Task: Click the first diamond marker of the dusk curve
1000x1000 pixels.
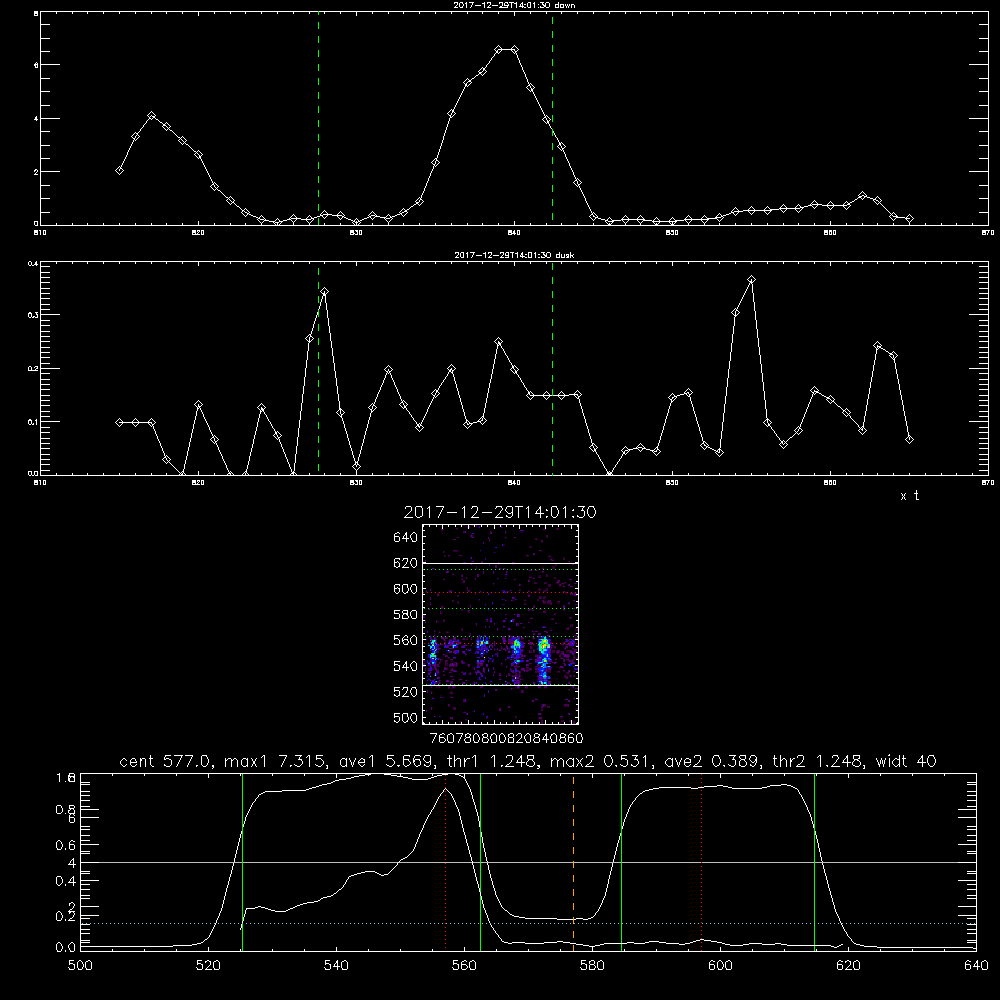Action: 119,422
